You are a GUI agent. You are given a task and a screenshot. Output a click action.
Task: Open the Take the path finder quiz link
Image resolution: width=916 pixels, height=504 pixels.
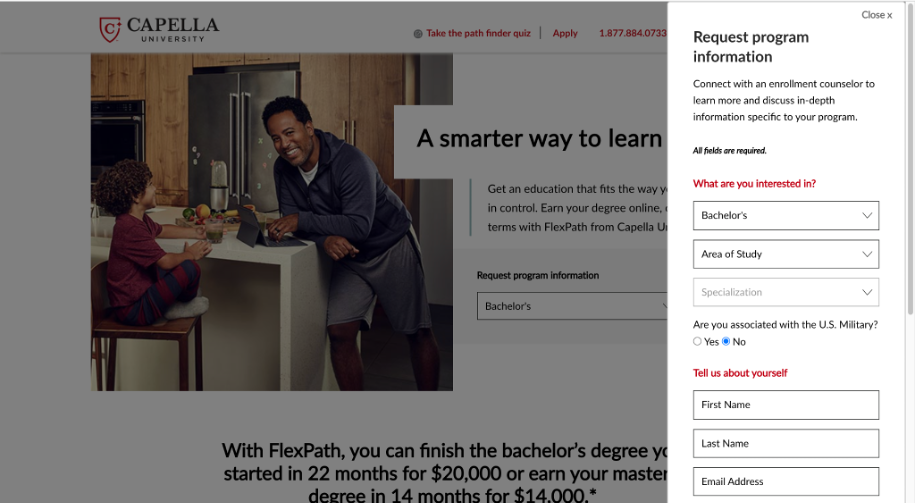[478, 33]
